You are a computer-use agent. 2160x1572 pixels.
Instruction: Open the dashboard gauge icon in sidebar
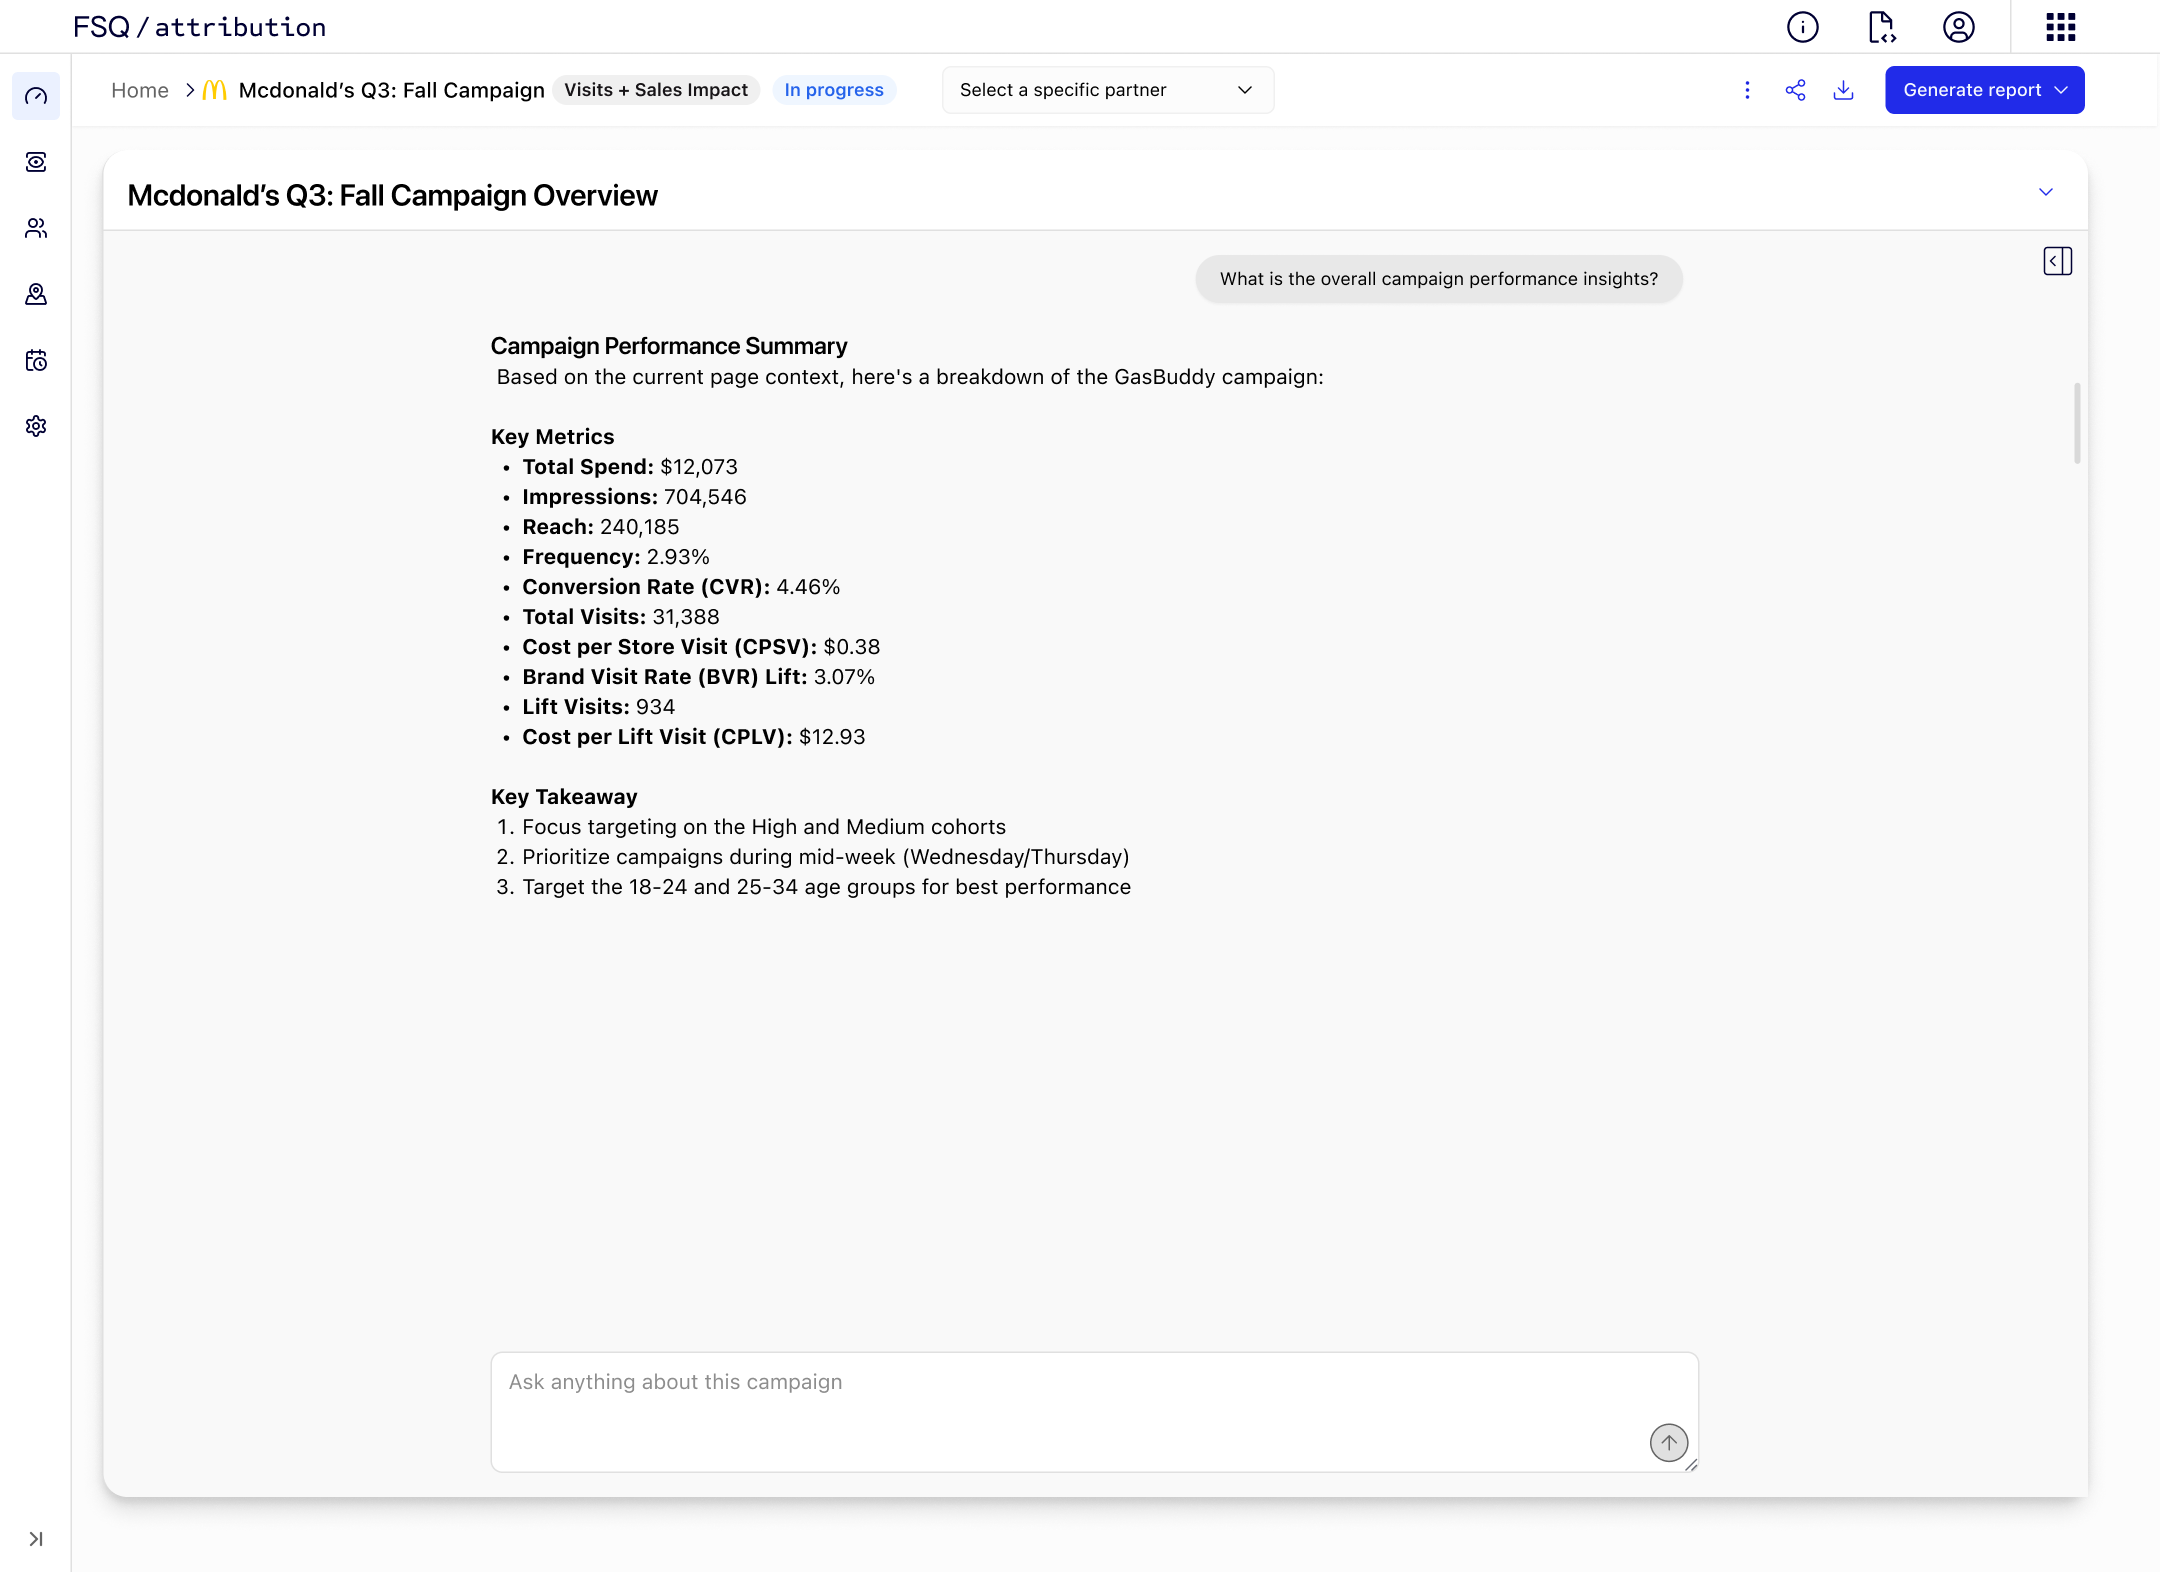(36, 96)
